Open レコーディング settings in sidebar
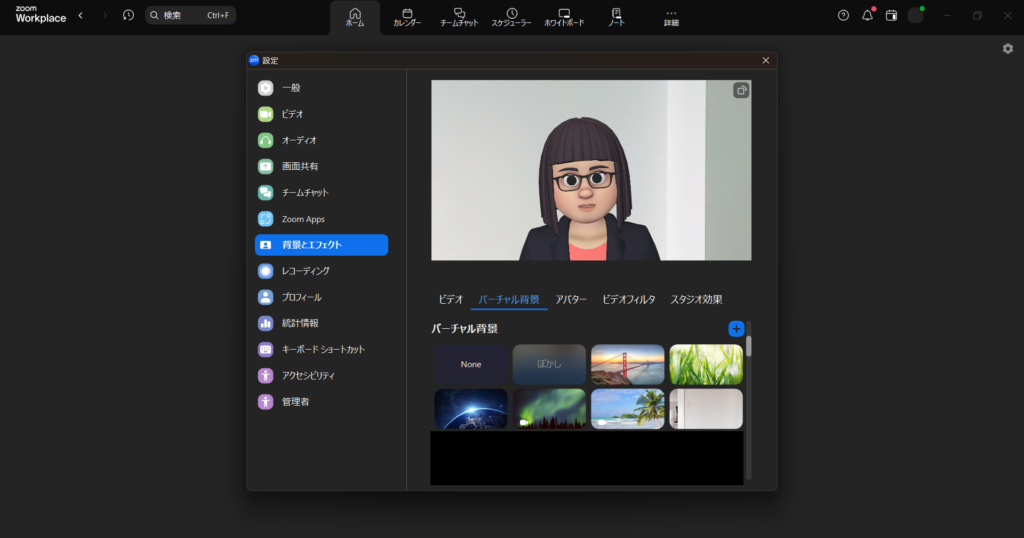Image resolution: width=1024 pixels, height=538 pixels. (305, 271)
